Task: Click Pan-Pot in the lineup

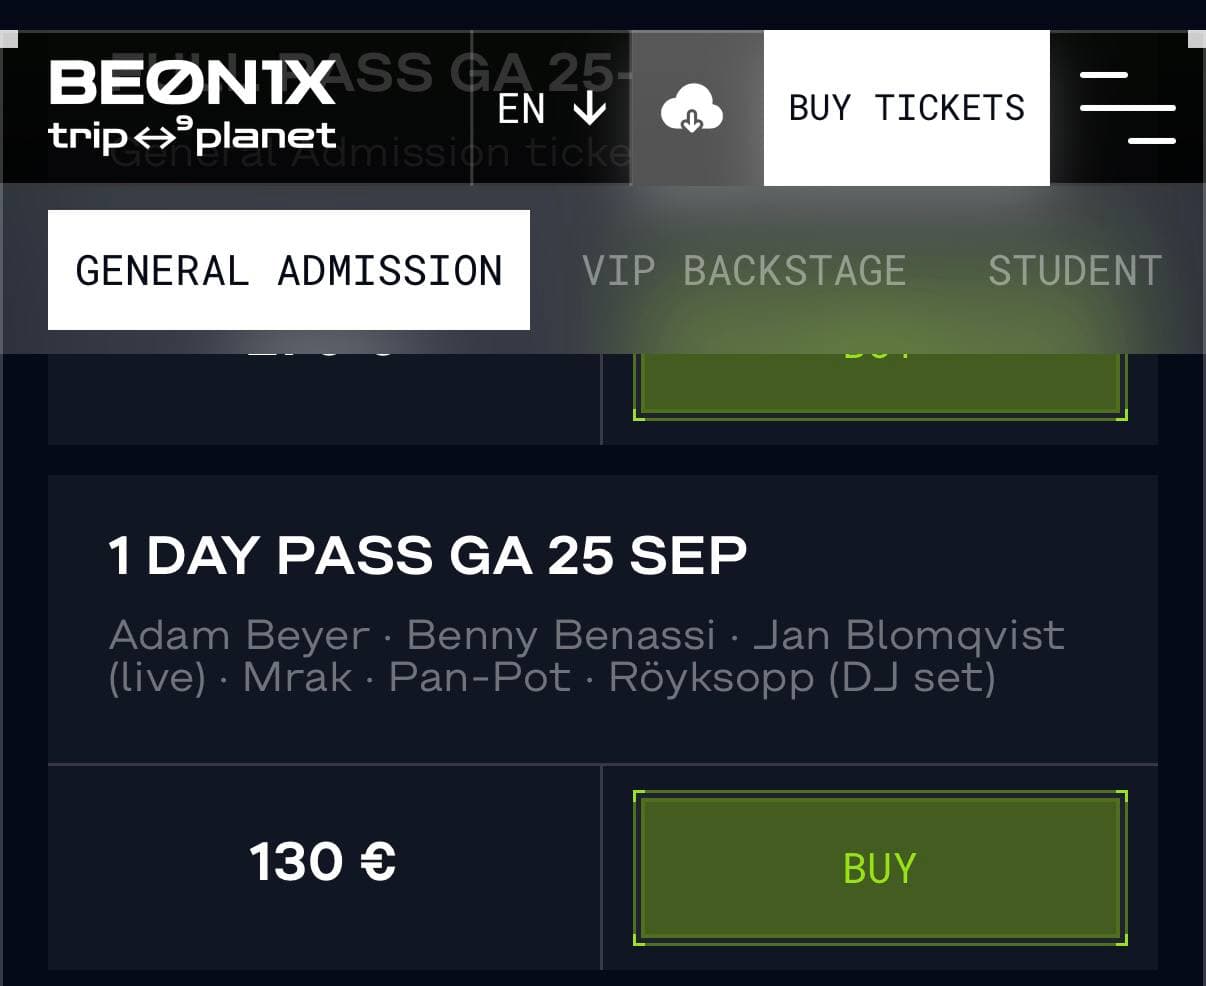Action: tap(480, 679)
